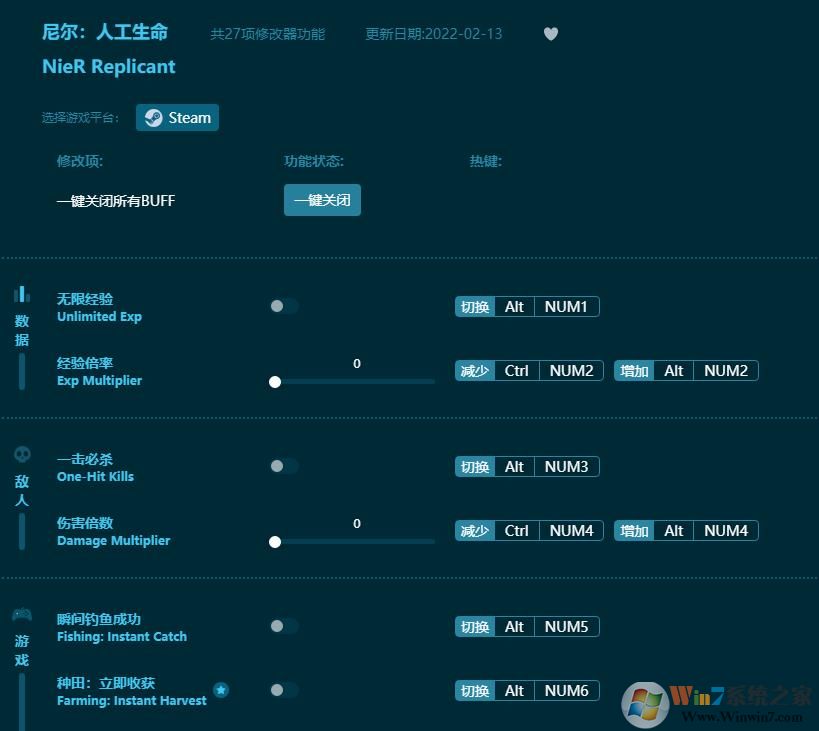Image resolution: width=819 pixels, height=731 pixels.
Task: Click the Exp Multiplier slider handle
Action: tap(275, 382)
